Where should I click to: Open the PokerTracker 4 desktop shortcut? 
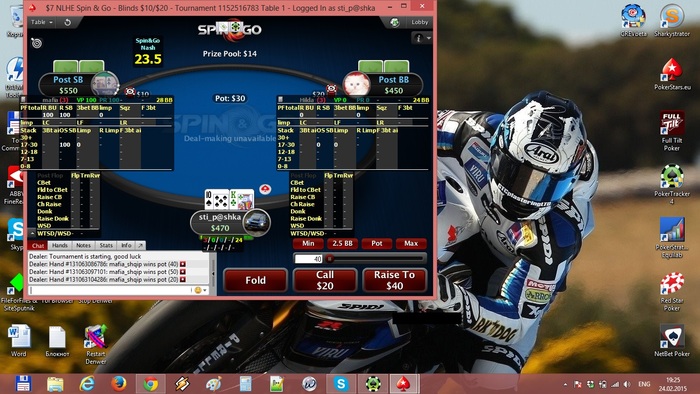(x=672, y=184)
